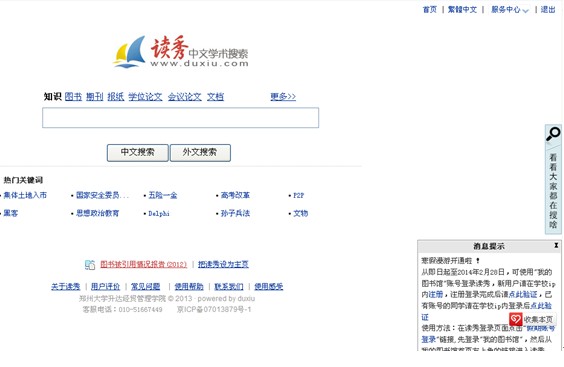Screen dimensions: 564x367
Task: Open 图书被引用情况报告 (2012) link
Action: coord(144,264)
